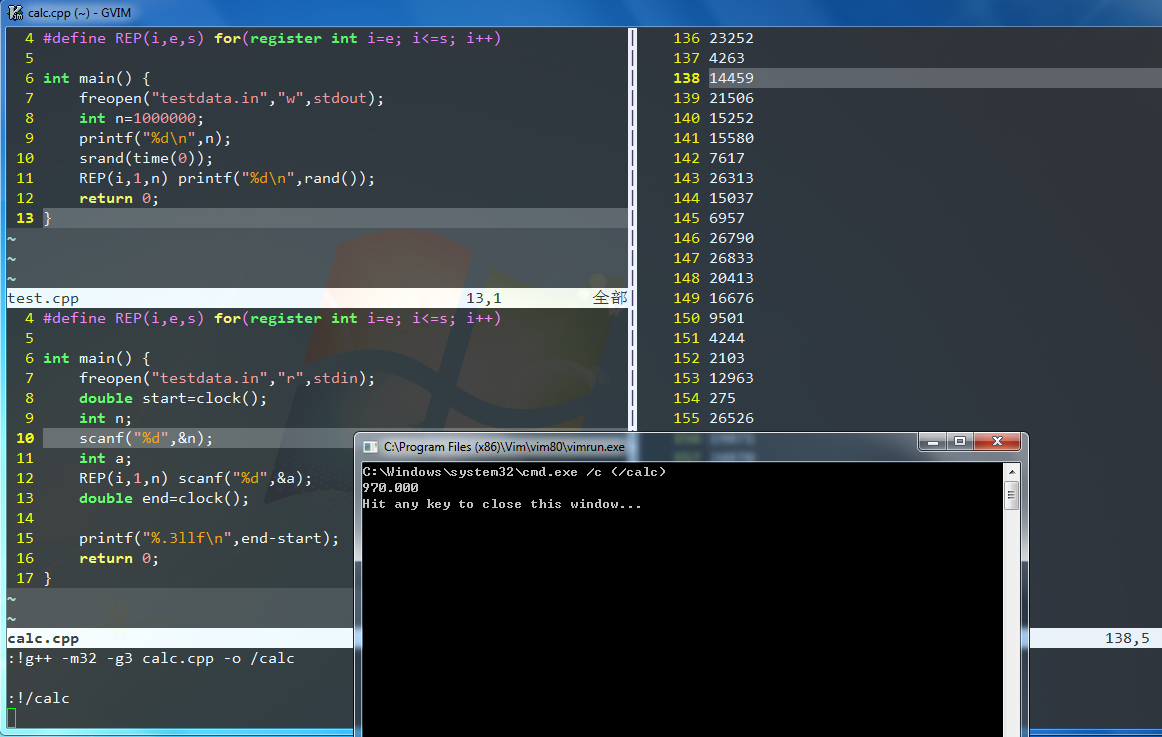
Task: Click value 26313 on line 143
Action: click(731, 178)
